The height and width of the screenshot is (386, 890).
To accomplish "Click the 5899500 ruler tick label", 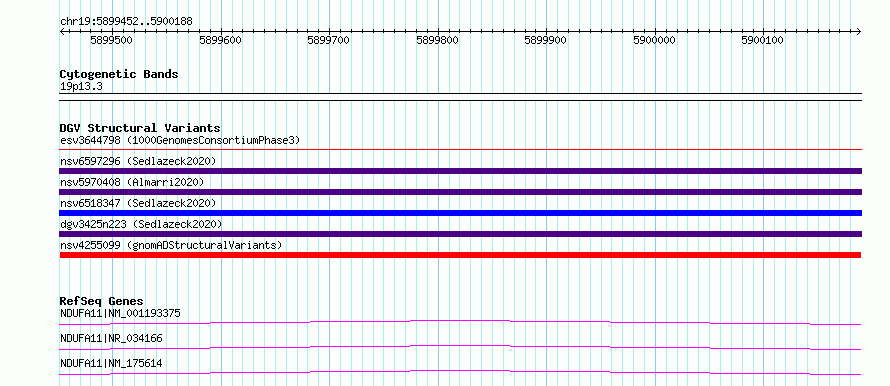I will click(x=112, y=40).
